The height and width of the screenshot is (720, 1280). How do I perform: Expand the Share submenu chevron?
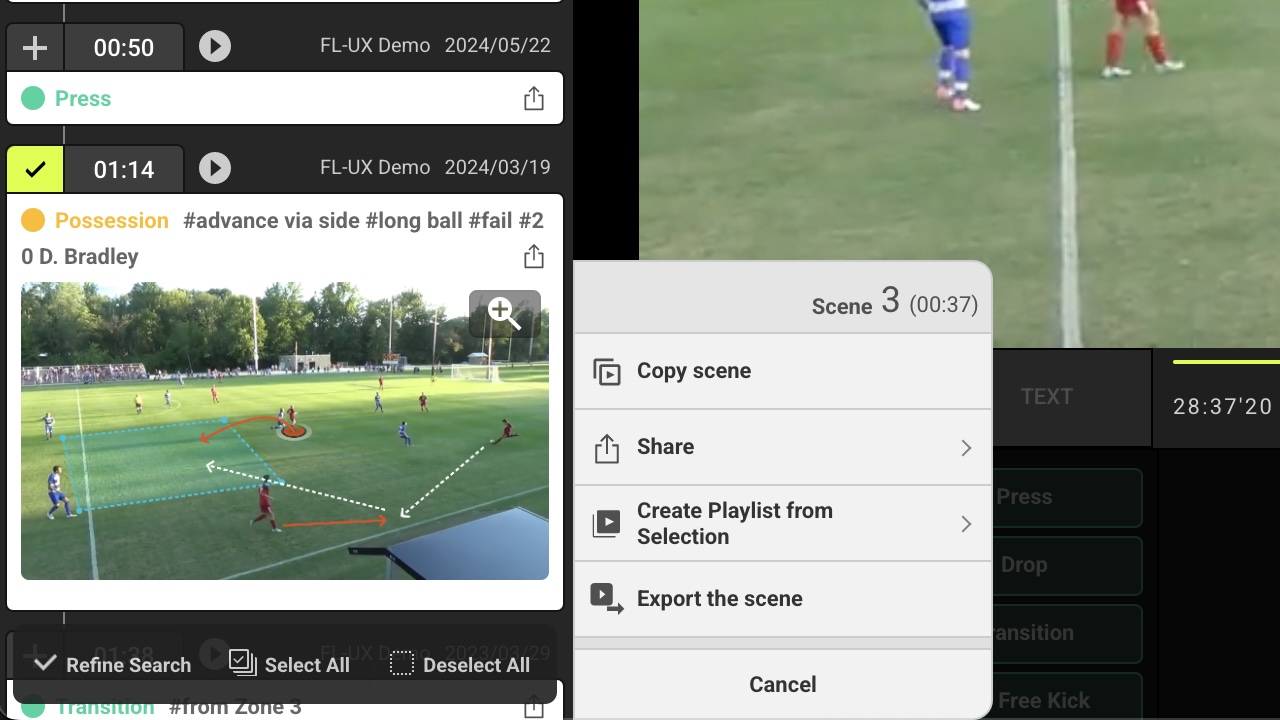pos(966,448)
